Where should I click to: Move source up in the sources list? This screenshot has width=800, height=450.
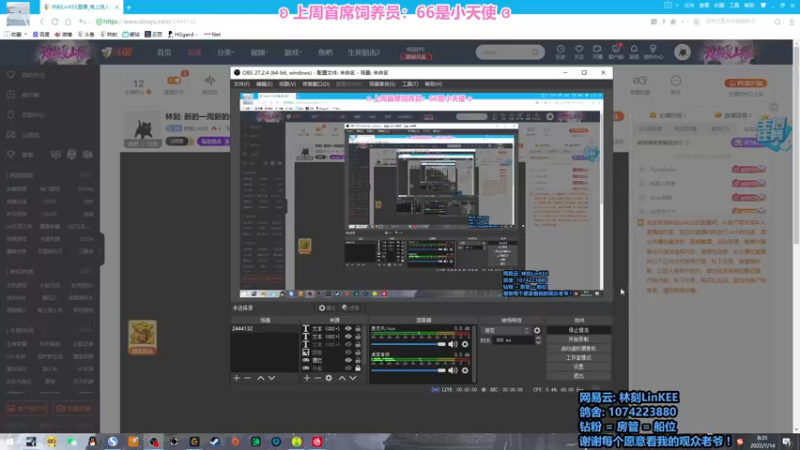click(x=342, y=378)
